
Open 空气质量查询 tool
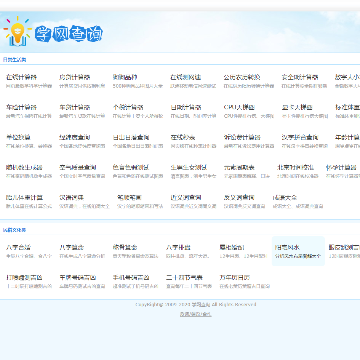[x=78, y=167]
